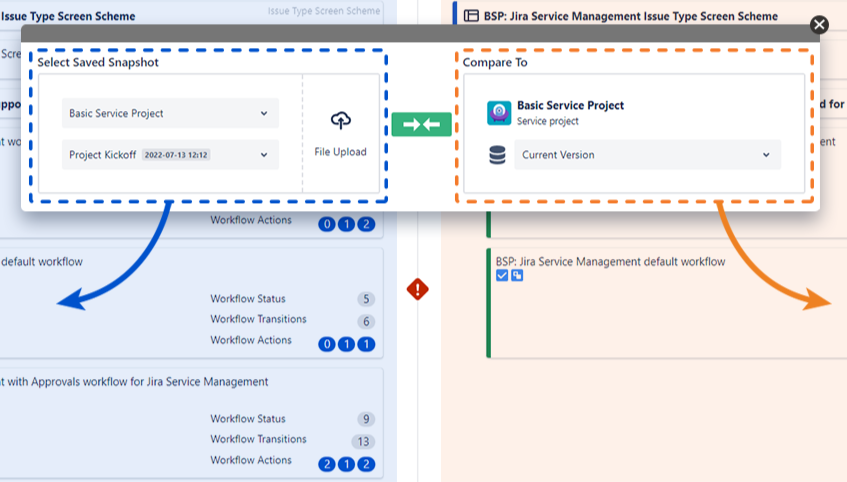
Task: Click Workflow Status label above Transitions 6
Action: click(x=248, y=299)
